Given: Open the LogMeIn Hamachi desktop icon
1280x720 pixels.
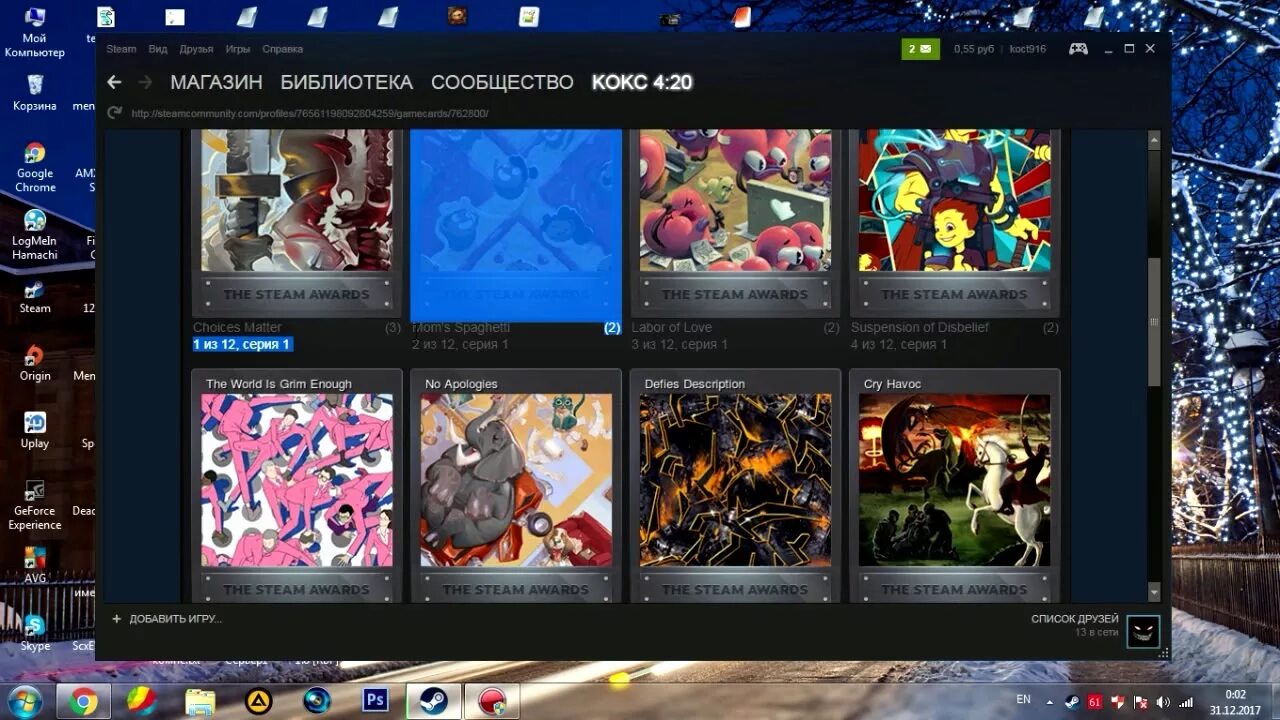Looking at the screenshot, I should tap(35, 234).
